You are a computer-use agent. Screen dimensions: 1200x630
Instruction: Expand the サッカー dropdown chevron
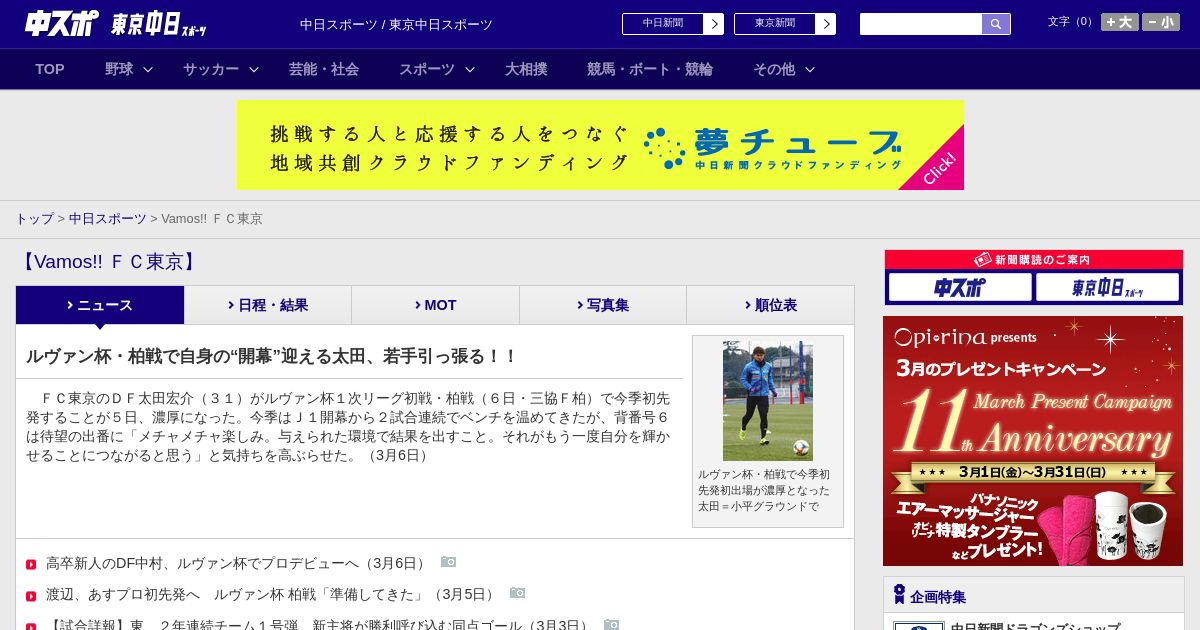(x=254, y=69)
